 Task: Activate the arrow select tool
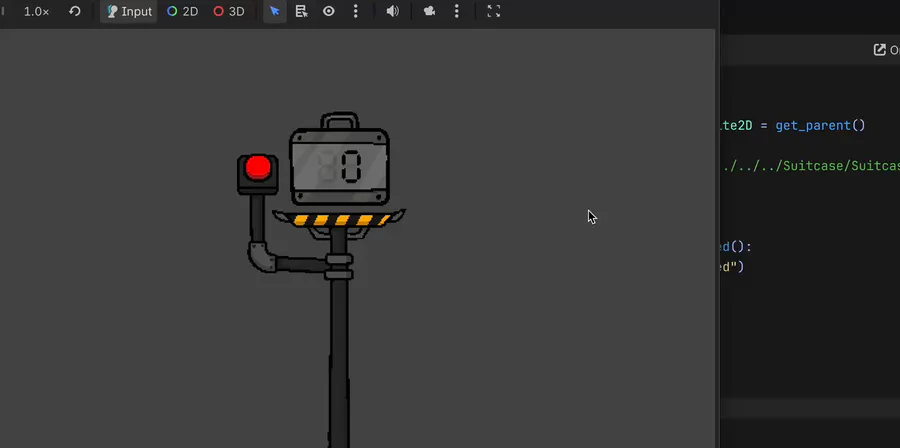(275, 11)
